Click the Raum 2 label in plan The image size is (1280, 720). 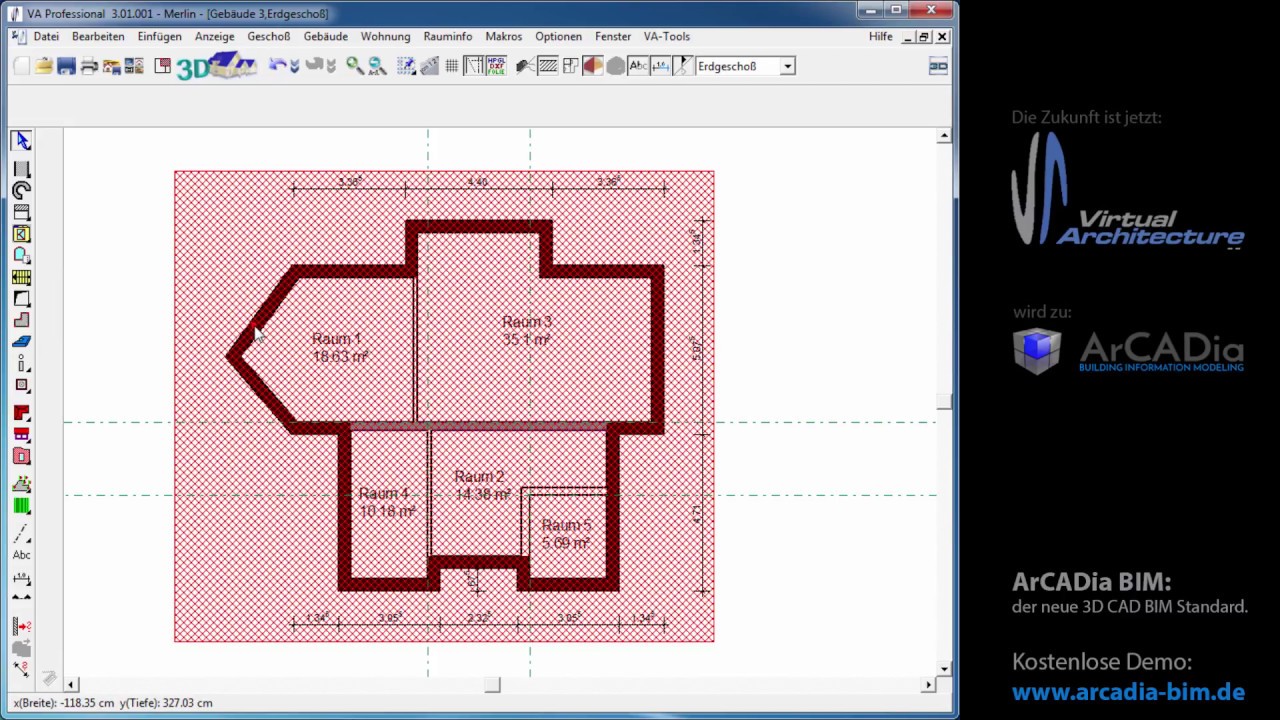tap(480, 477)
